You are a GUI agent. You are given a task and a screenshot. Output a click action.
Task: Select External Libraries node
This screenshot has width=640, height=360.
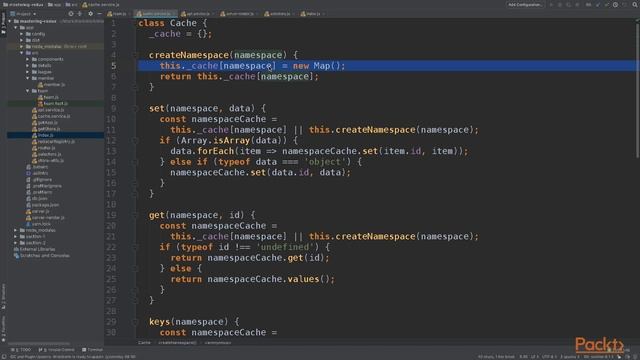pyautogui.click(x=34, y=249)
